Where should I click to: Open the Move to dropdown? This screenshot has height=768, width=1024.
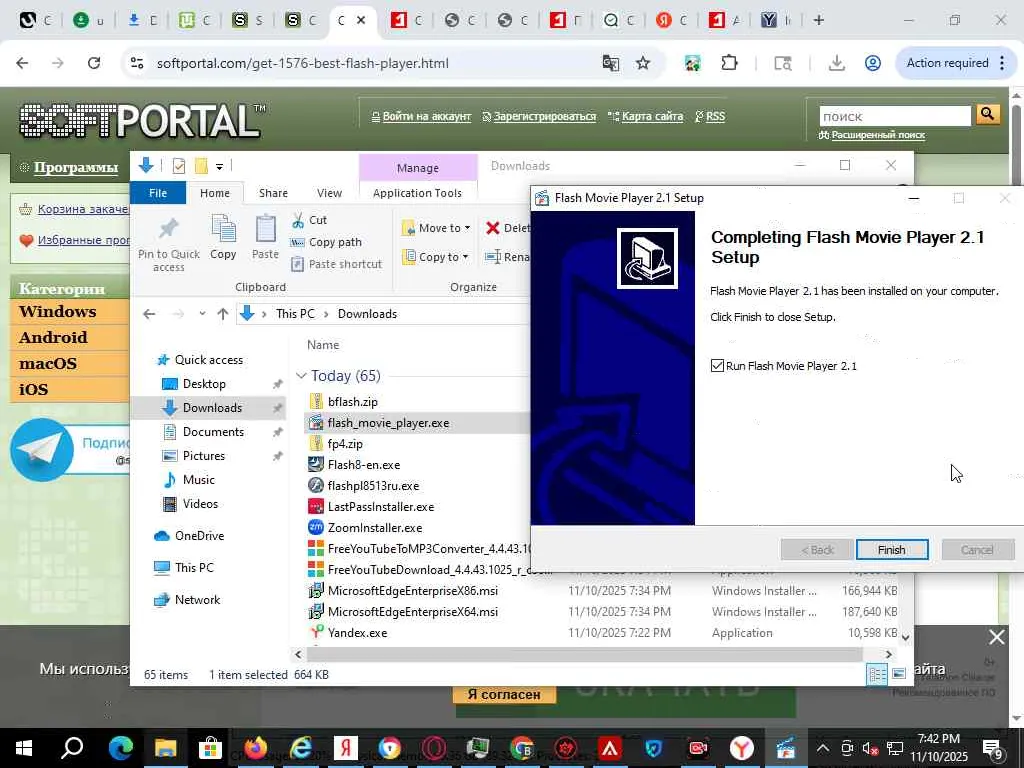(x=436, y=228)
